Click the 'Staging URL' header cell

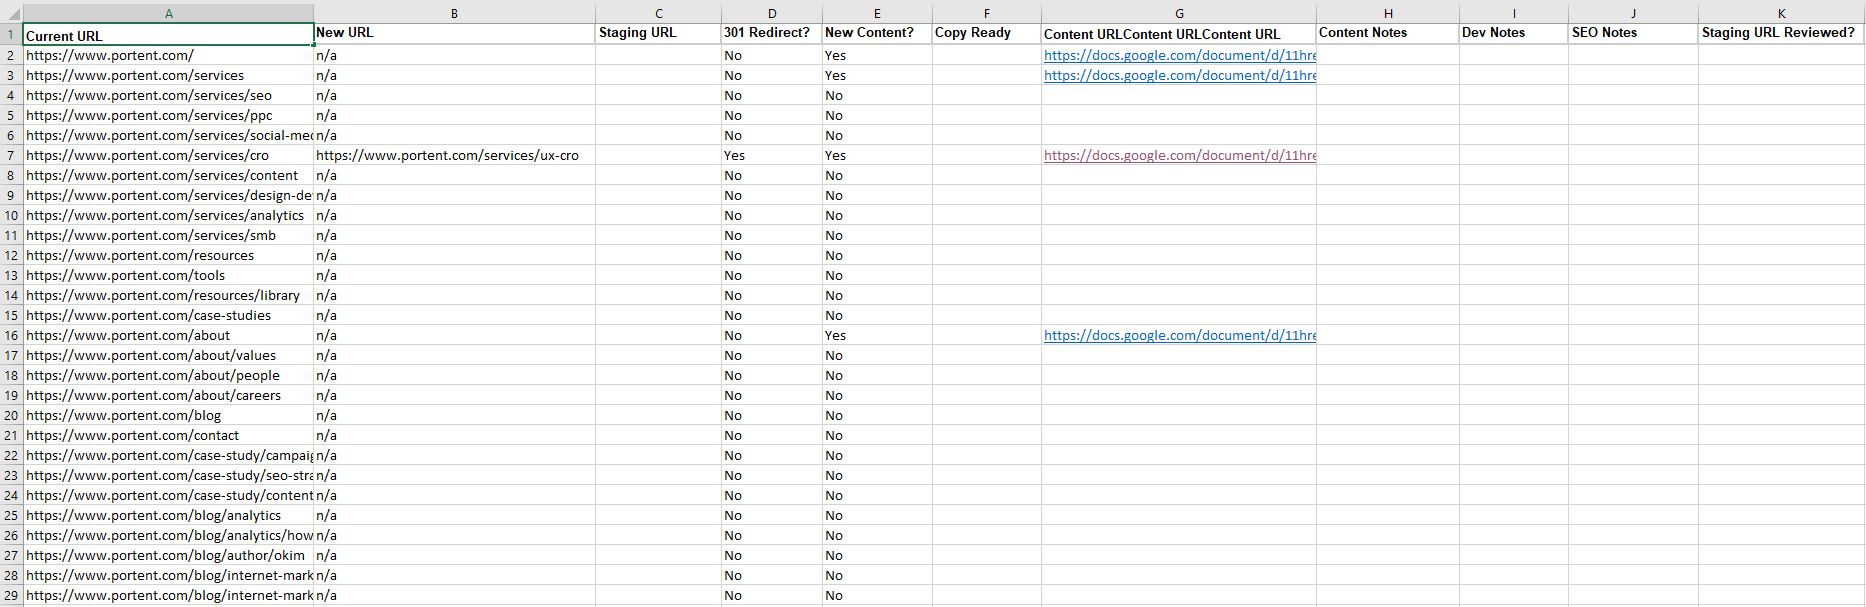point(658,33)
